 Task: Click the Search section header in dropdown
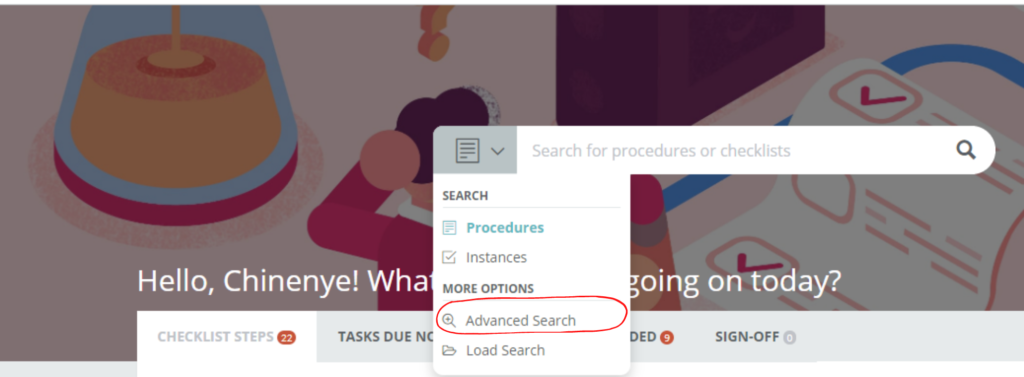tap(465, 195)
